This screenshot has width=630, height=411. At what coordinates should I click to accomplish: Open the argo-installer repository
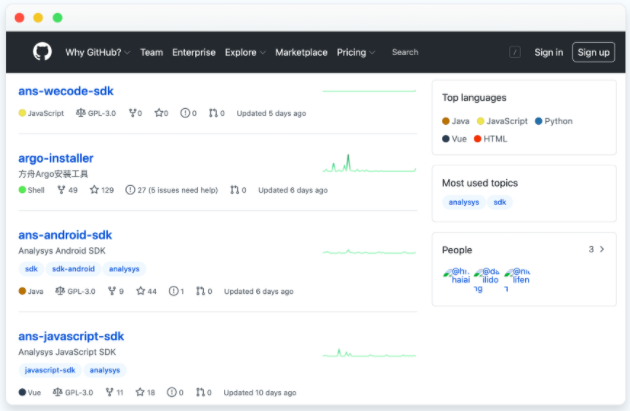(56, 158)
